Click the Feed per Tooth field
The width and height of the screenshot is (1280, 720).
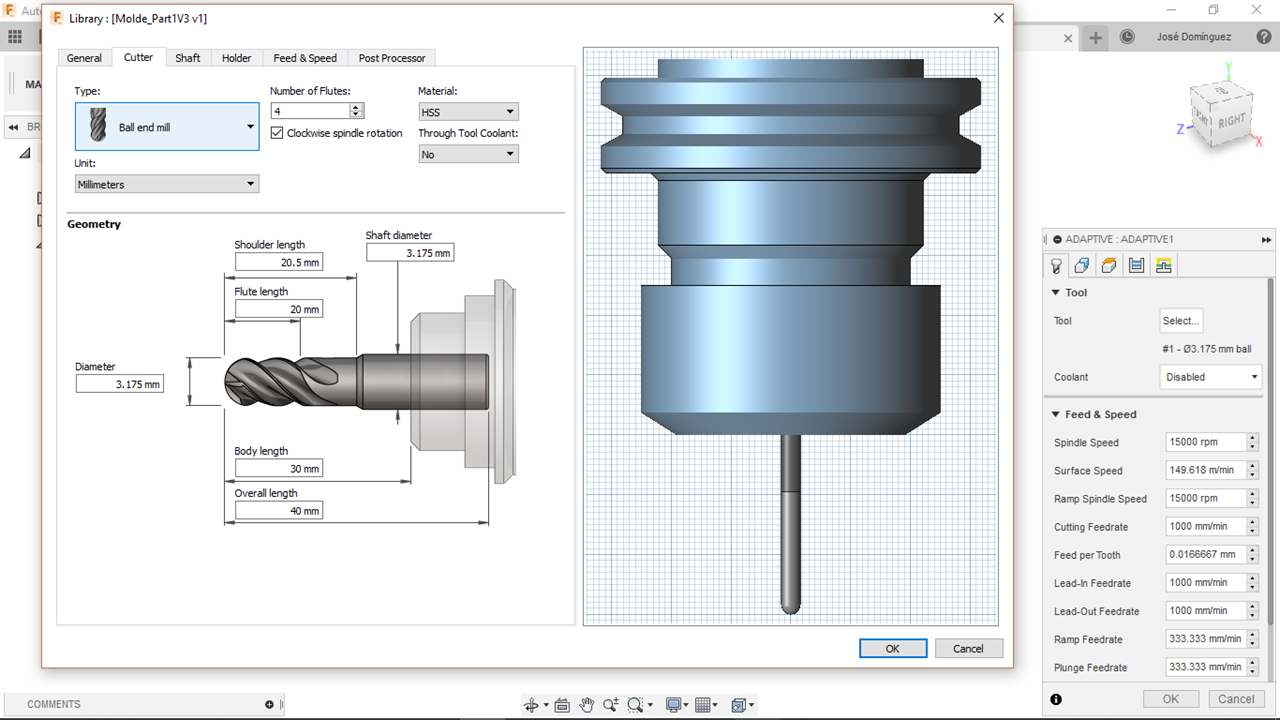[1206, 554]
